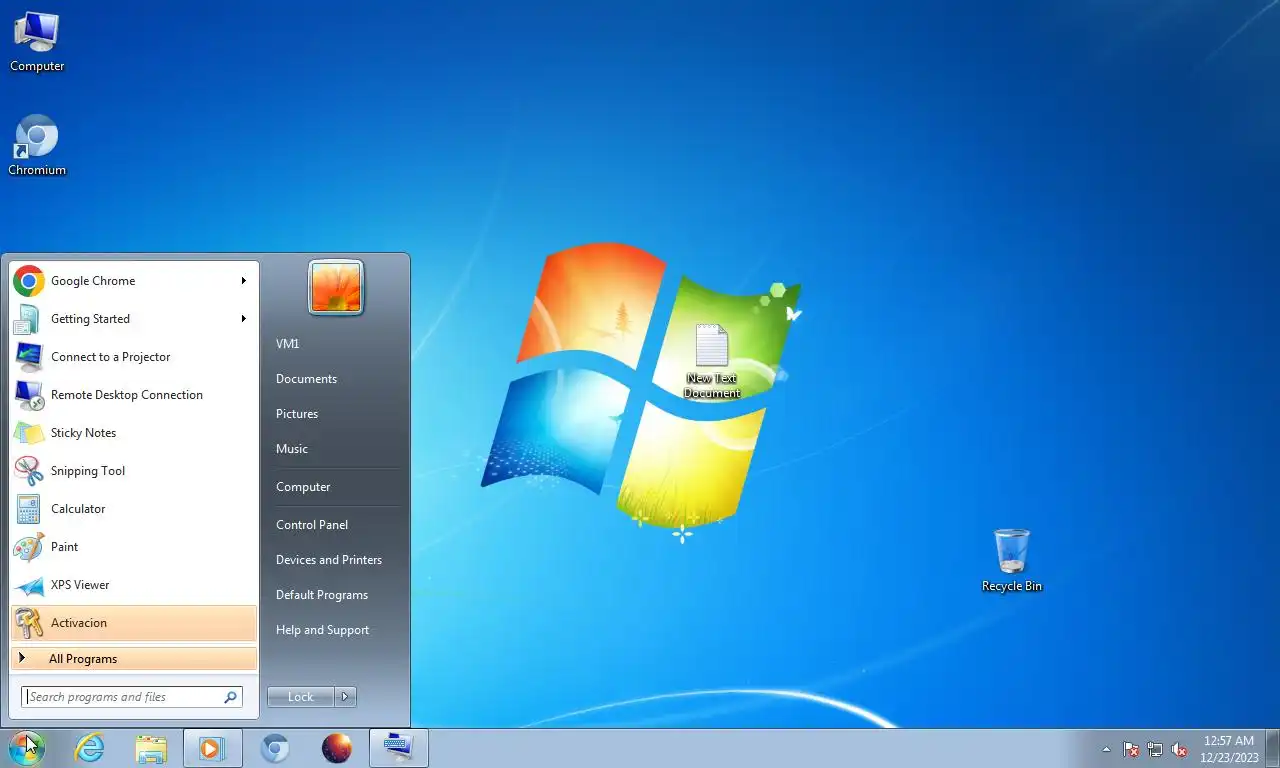Expand the Getting Started submenu arrow
Viewport: 1280px width, 768px height.
pos(243,319)
